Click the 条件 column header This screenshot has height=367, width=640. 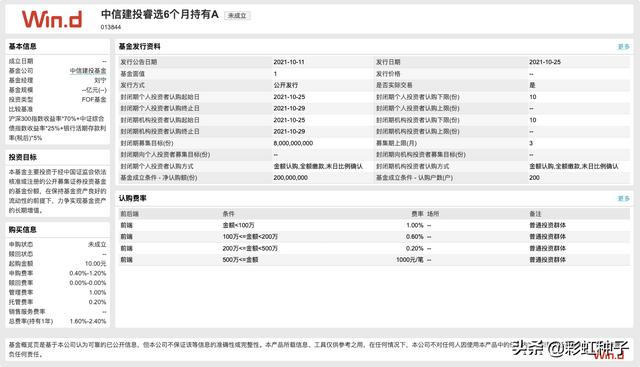click(x=229, y=214)
